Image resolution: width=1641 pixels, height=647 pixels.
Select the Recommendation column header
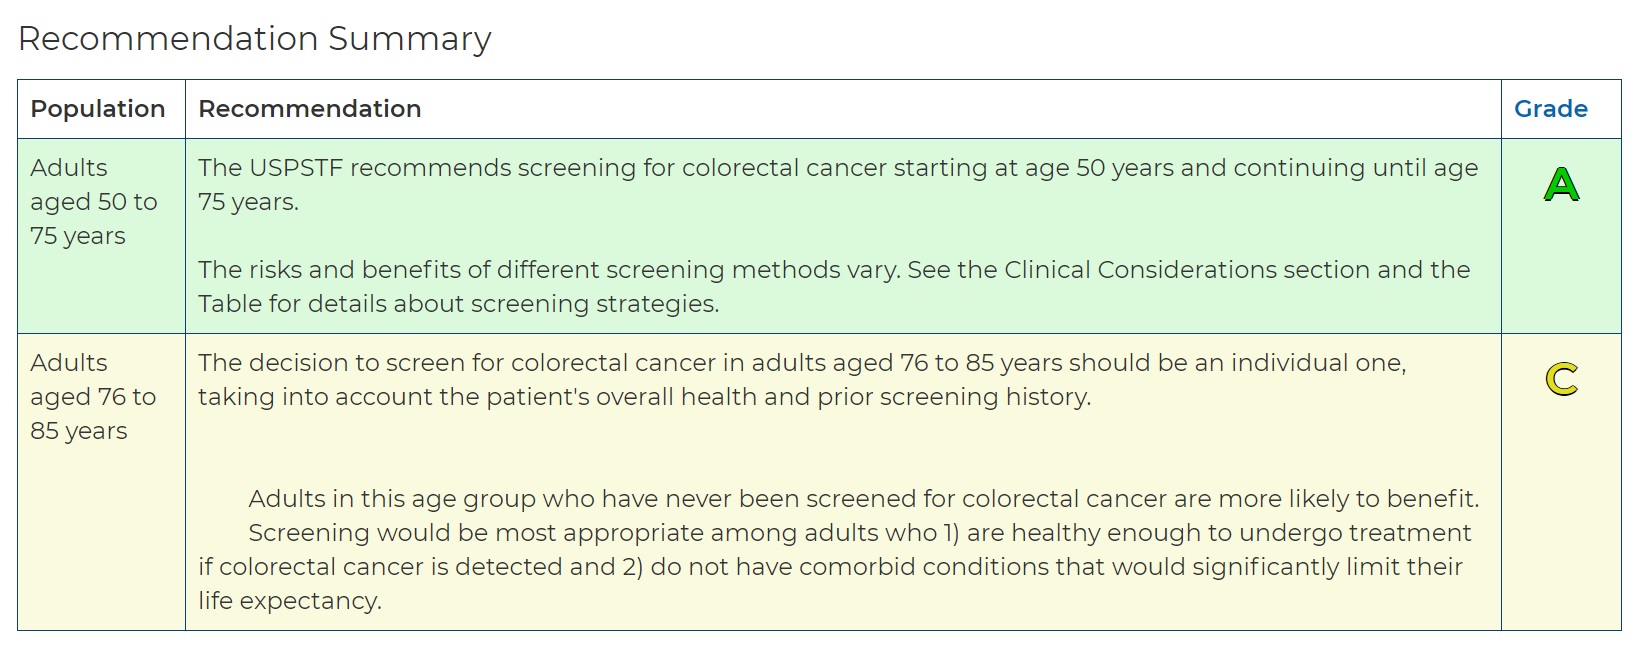310,109
